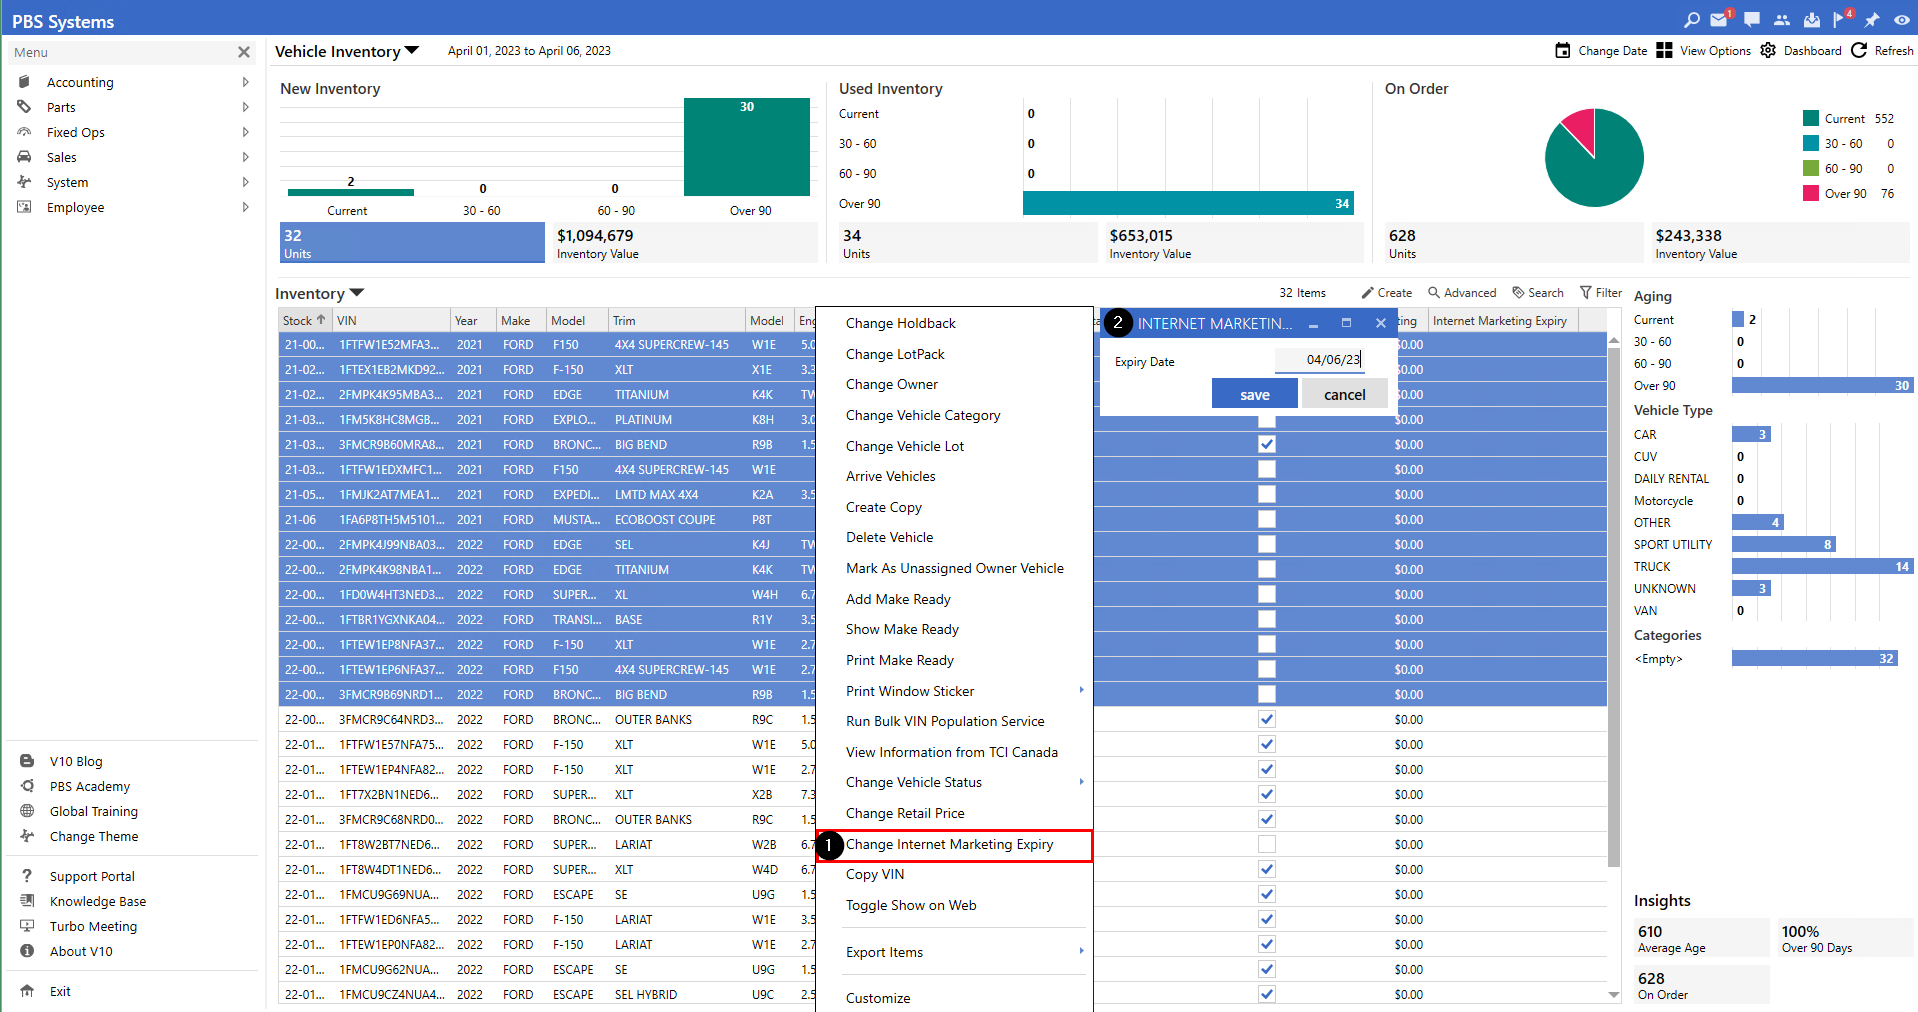Open the Inventory section dropdown arrow
Image resolution: width=1918 pixels, height=1012 pixels.
pyautogui.click(x=357, y=293)
